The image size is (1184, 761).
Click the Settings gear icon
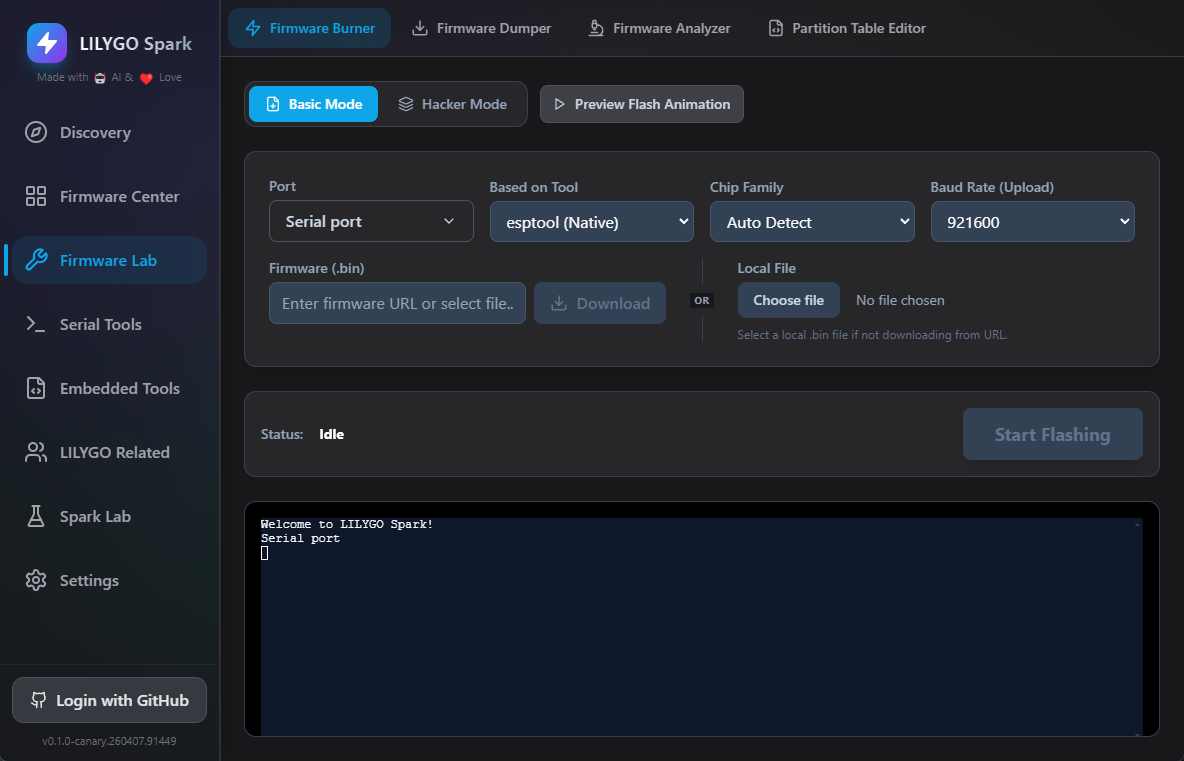(x=36, y=581)
